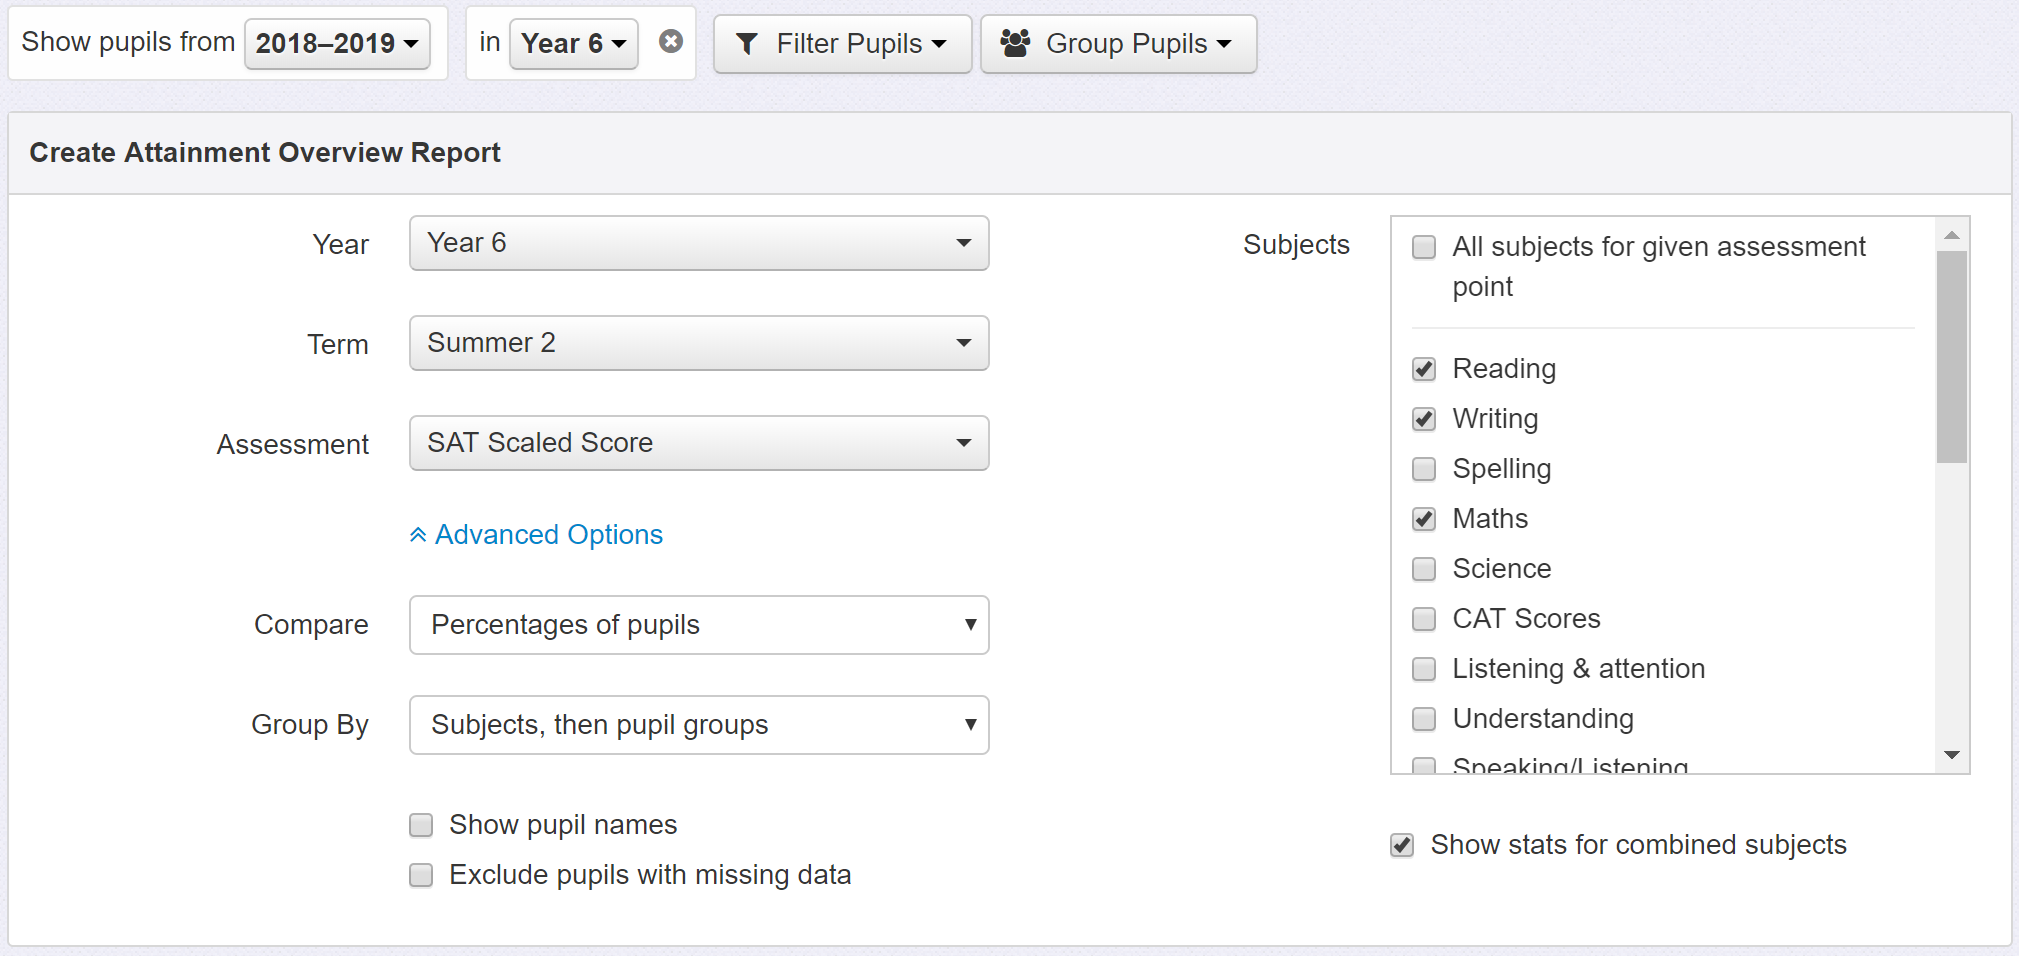Collapse the Advanced Options section
The image size is (2019, 956).
click(x=536, y=535)
